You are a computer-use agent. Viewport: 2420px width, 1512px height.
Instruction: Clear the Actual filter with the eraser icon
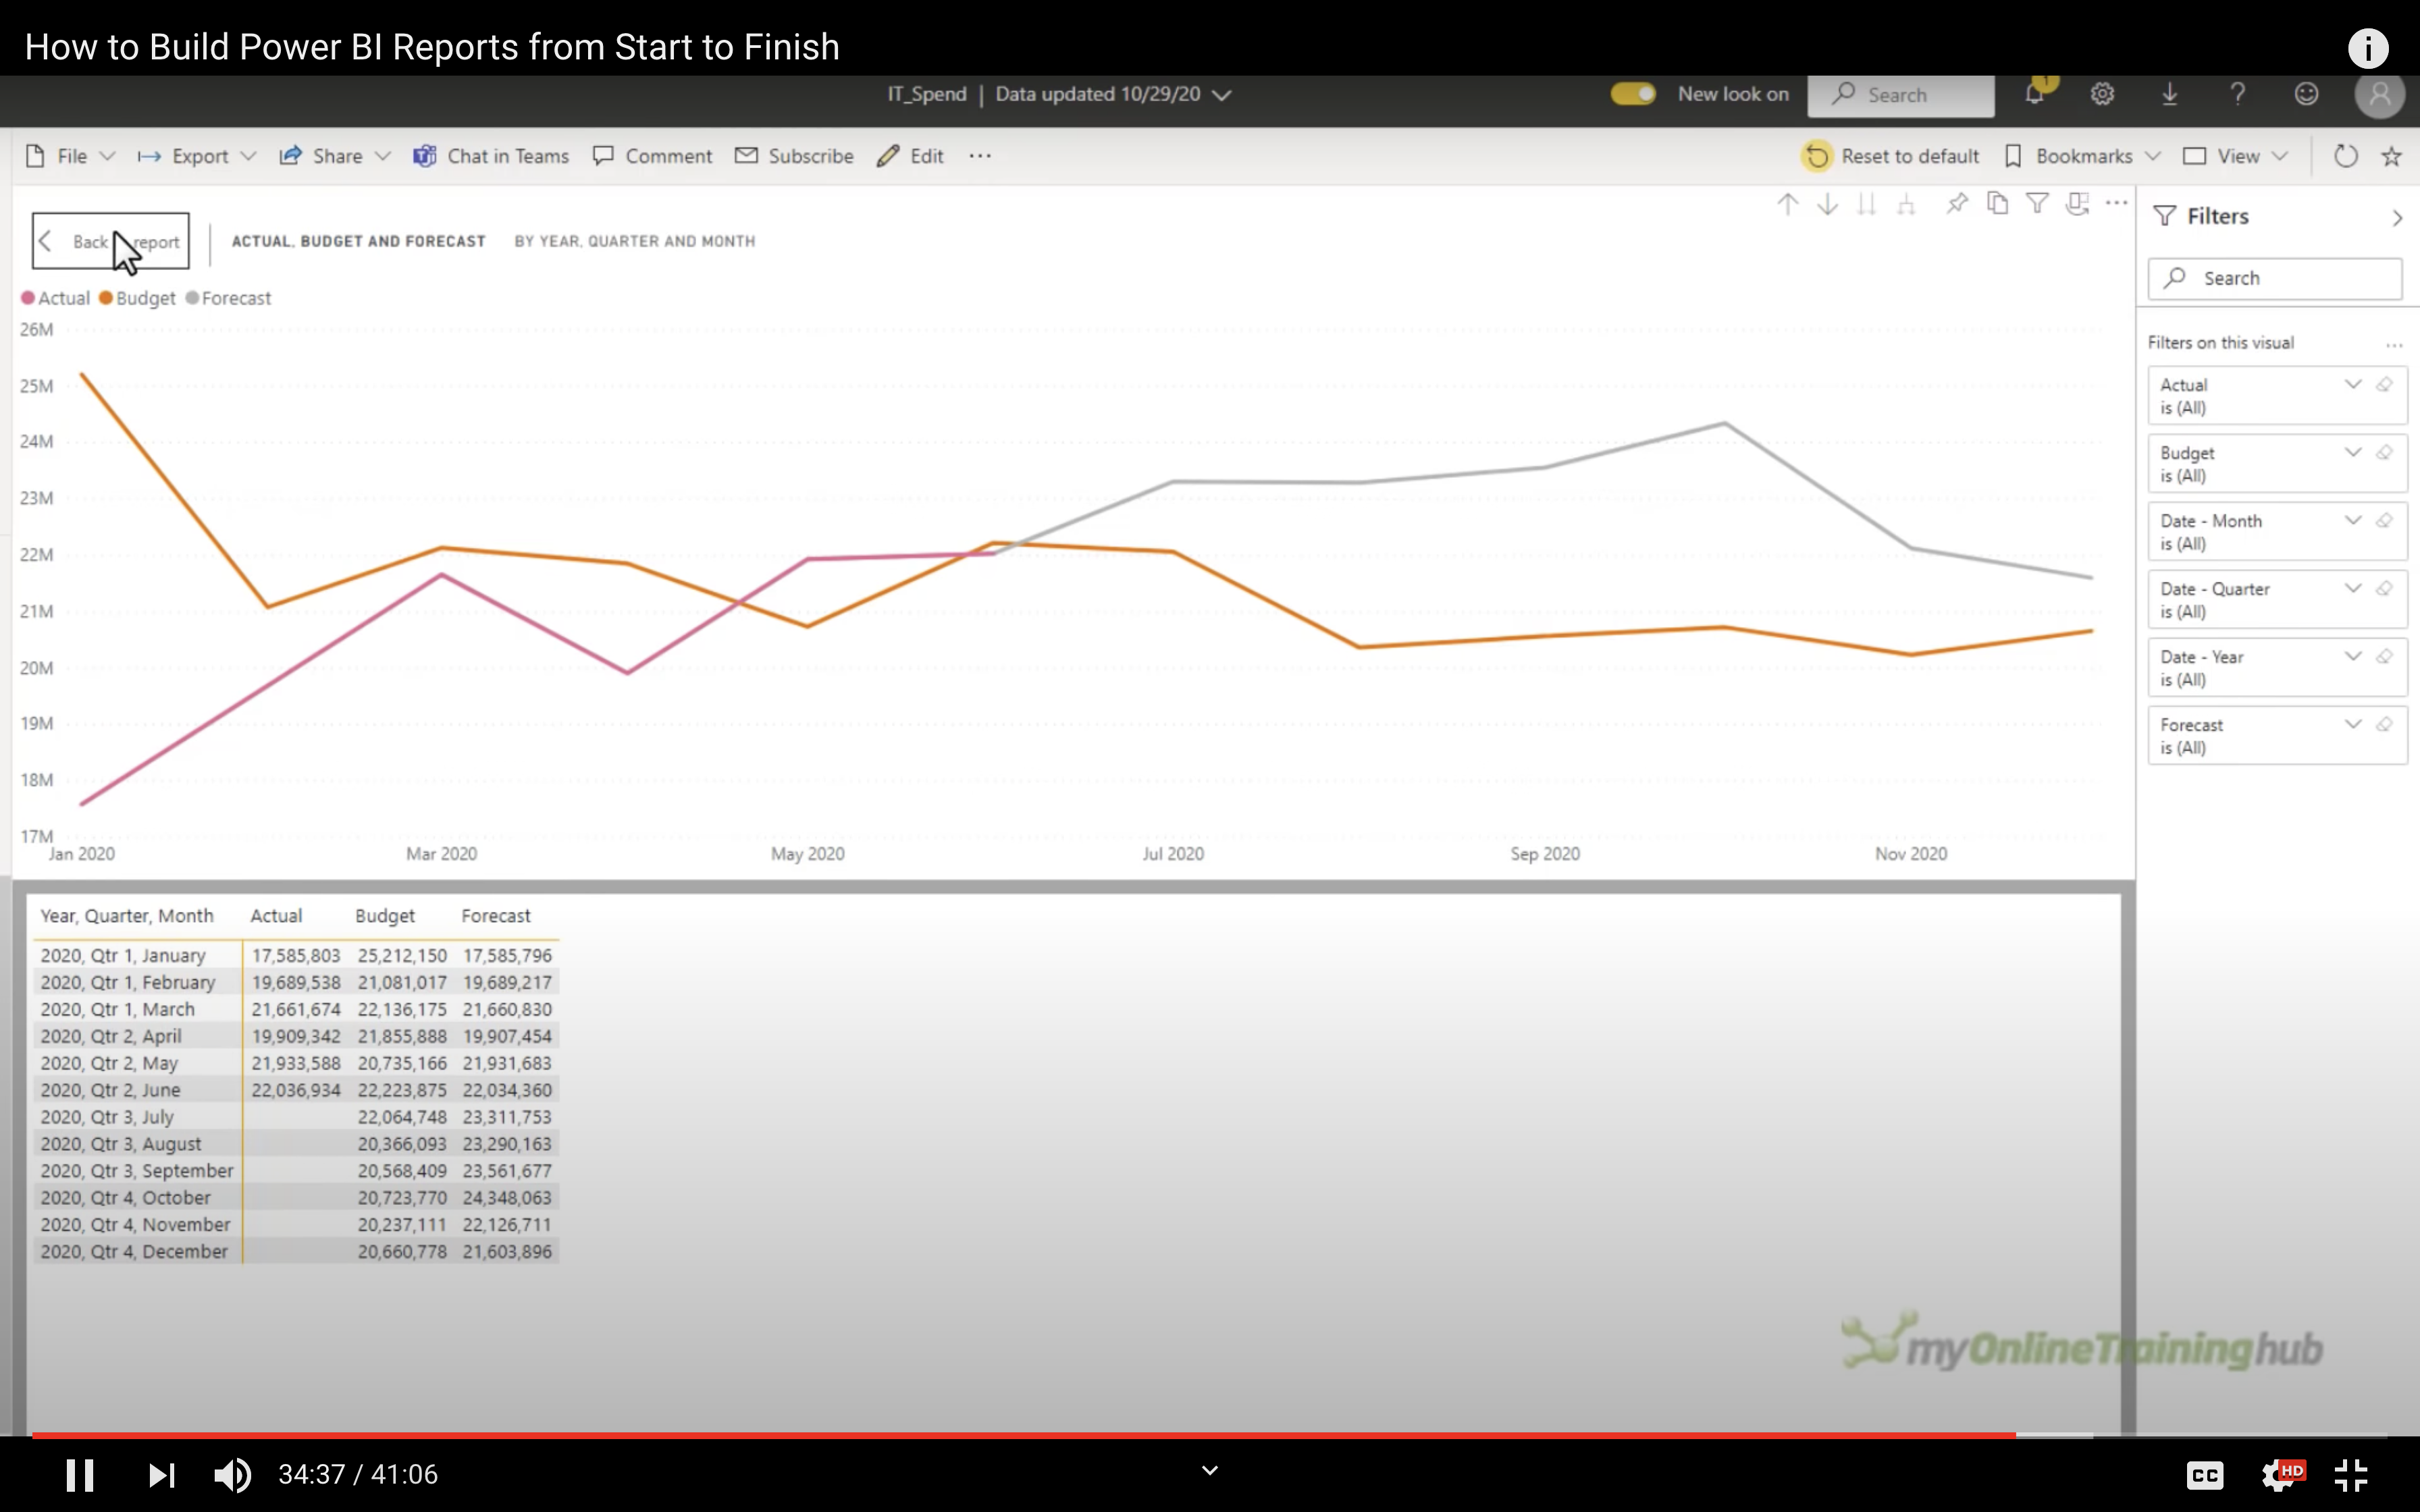(x=2385, y=385)
